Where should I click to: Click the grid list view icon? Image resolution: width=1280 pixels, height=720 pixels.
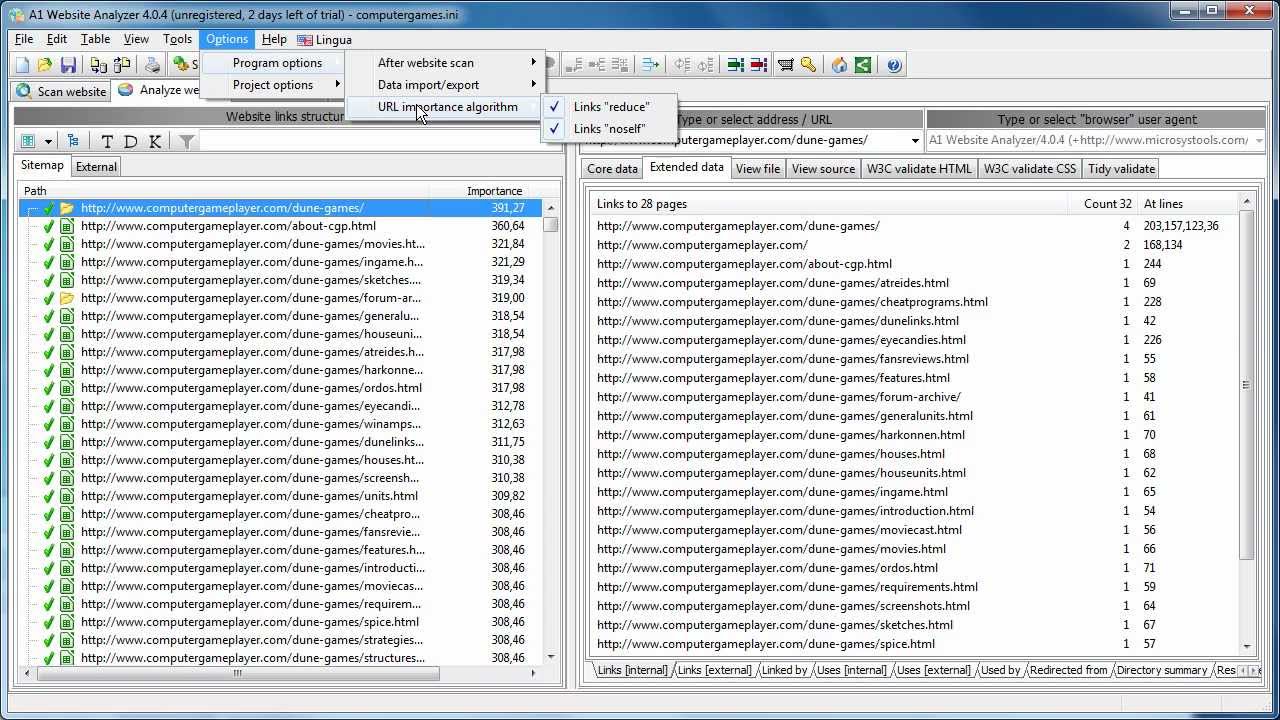(x=28, y=142)
